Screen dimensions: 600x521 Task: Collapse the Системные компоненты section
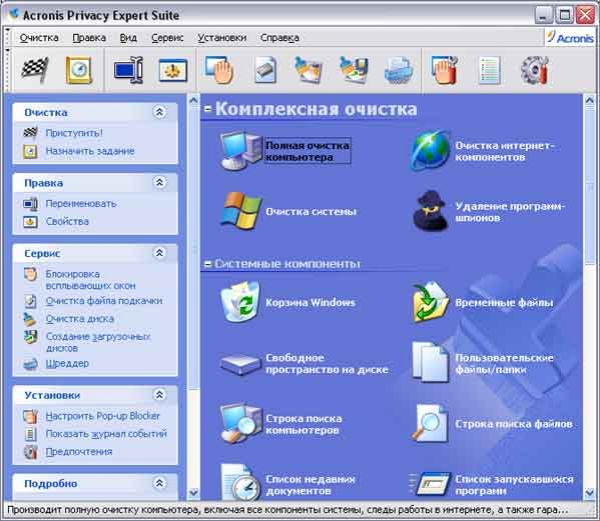pos(208,264)
